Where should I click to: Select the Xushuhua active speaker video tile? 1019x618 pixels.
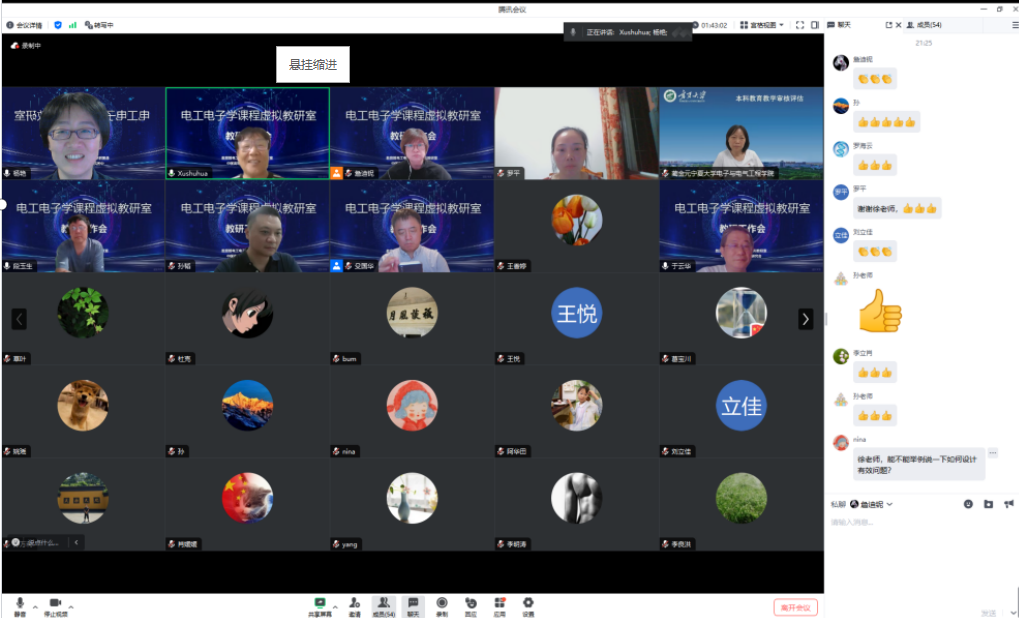tap(248, 133)
